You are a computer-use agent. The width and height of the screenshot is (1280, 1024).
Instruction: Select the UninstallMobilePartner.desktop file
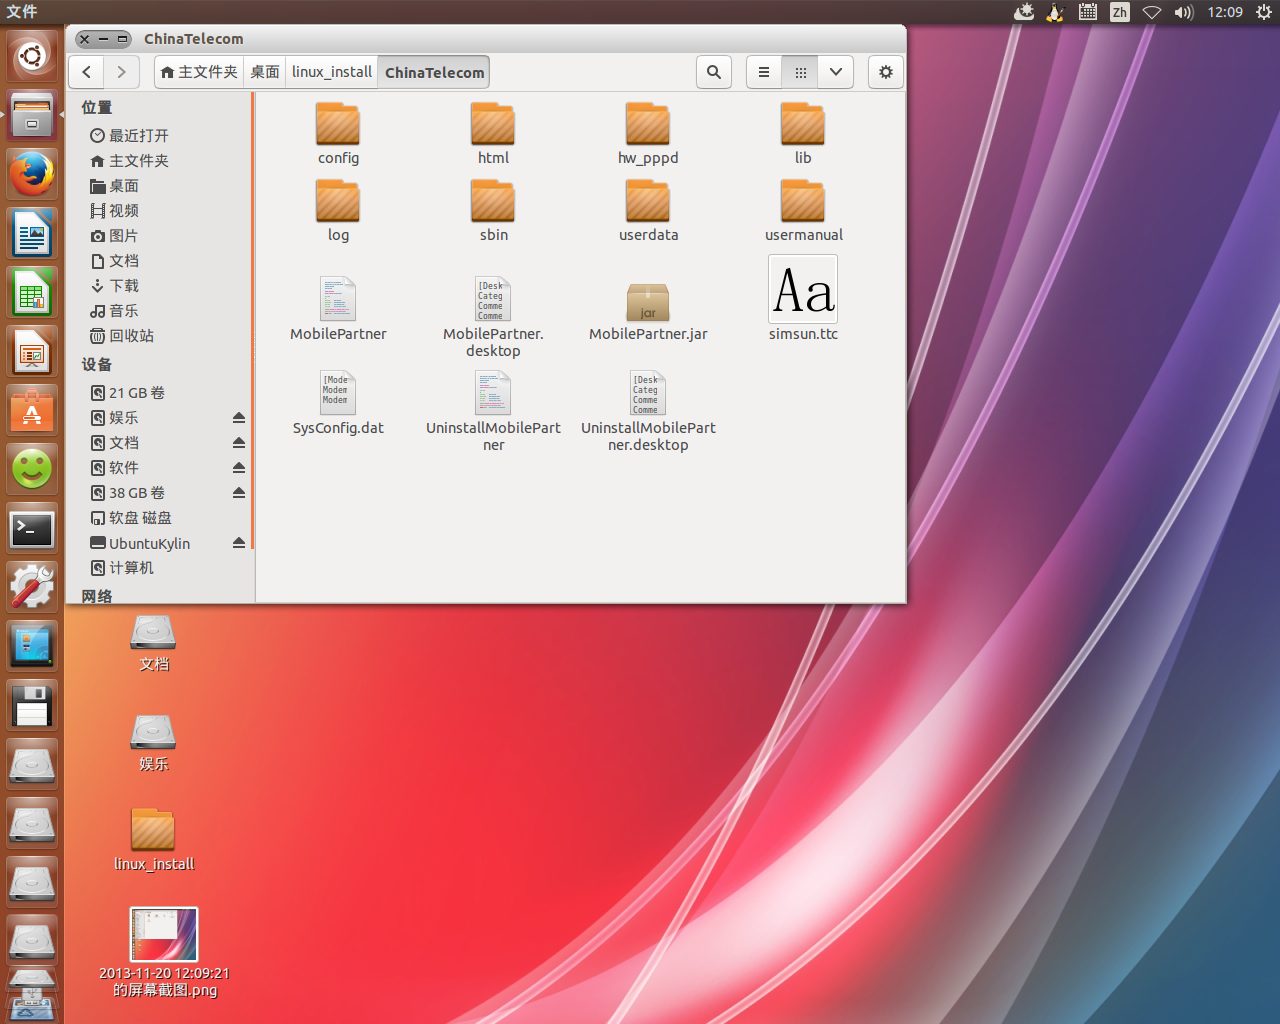pyautogui.click(x=648, y=411)
